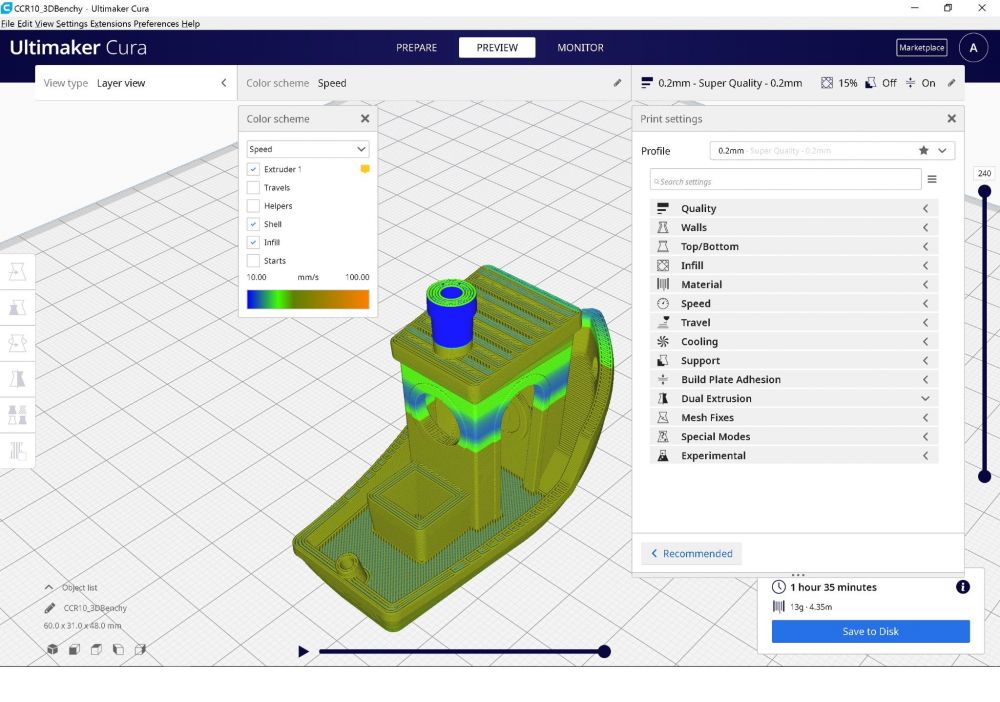Viewport: 1000px width, 702px height.
Task: Click the pencil icon beside Color scheme Speed
Action: point(617,83)
